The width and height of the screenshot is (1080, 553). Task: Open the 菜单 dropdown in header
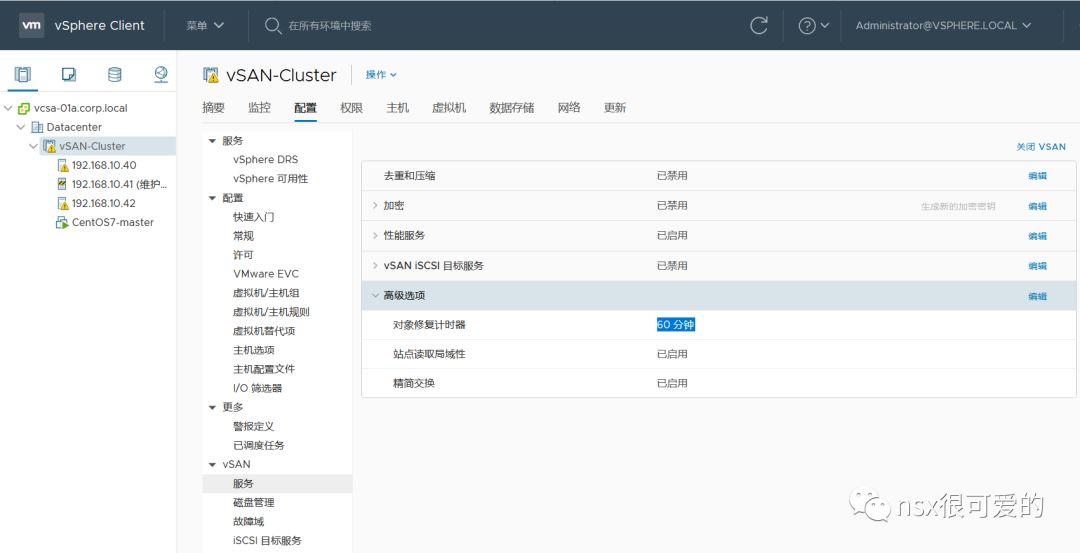(205, 25)
